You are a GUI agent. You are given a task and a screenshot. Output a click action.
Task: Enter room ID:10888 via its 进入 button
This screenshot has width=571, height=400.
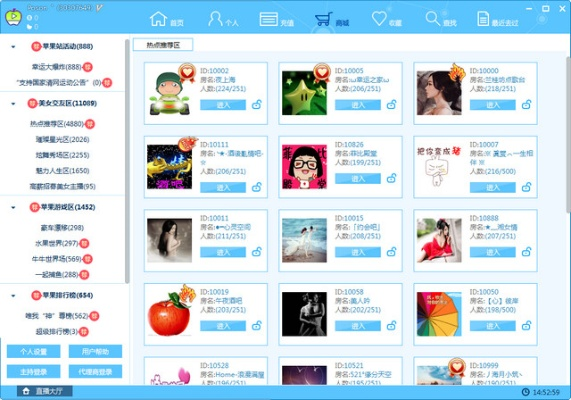pyautogui.click(x=492, y=252)
